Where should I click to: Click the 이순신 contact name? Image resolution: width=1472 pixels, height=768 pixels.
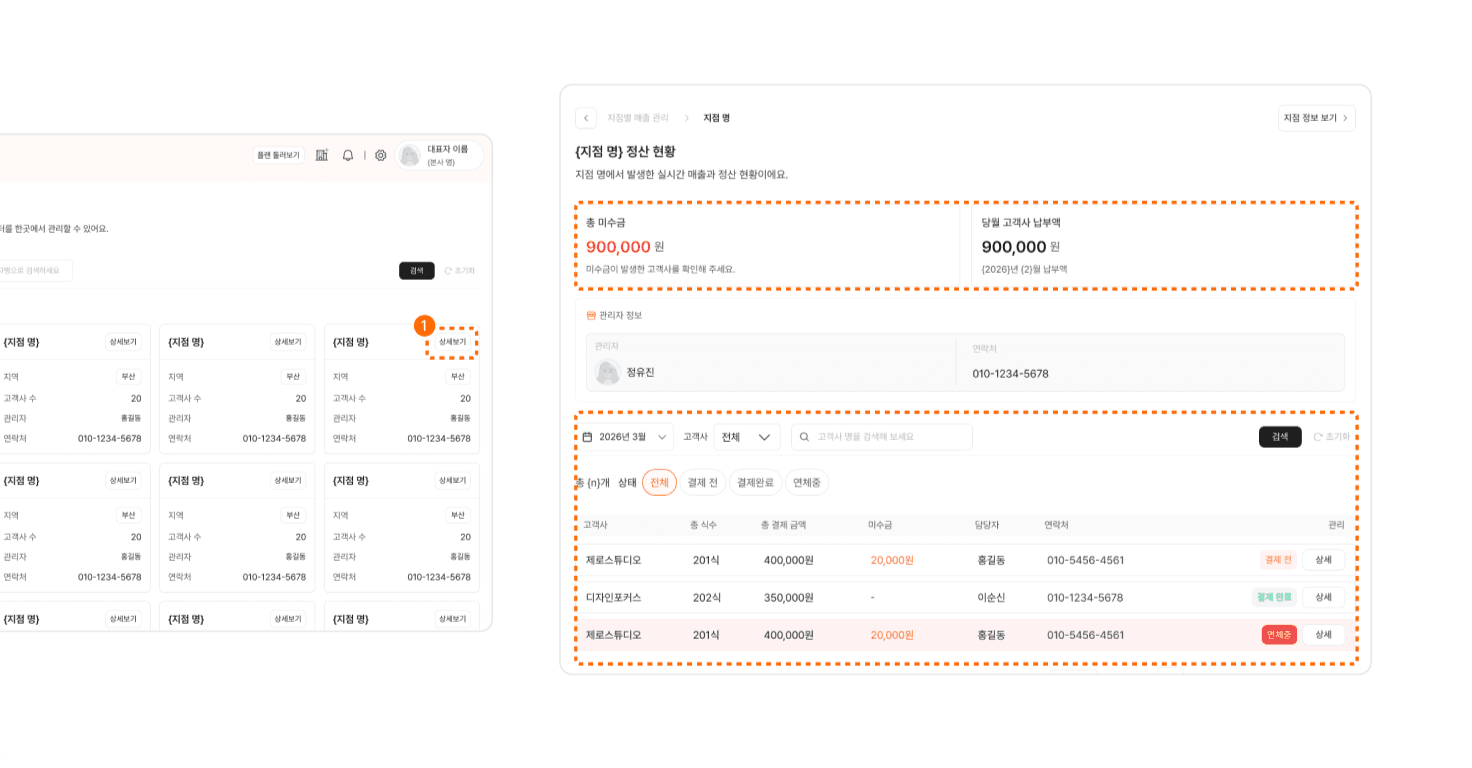tap(991, 598)
